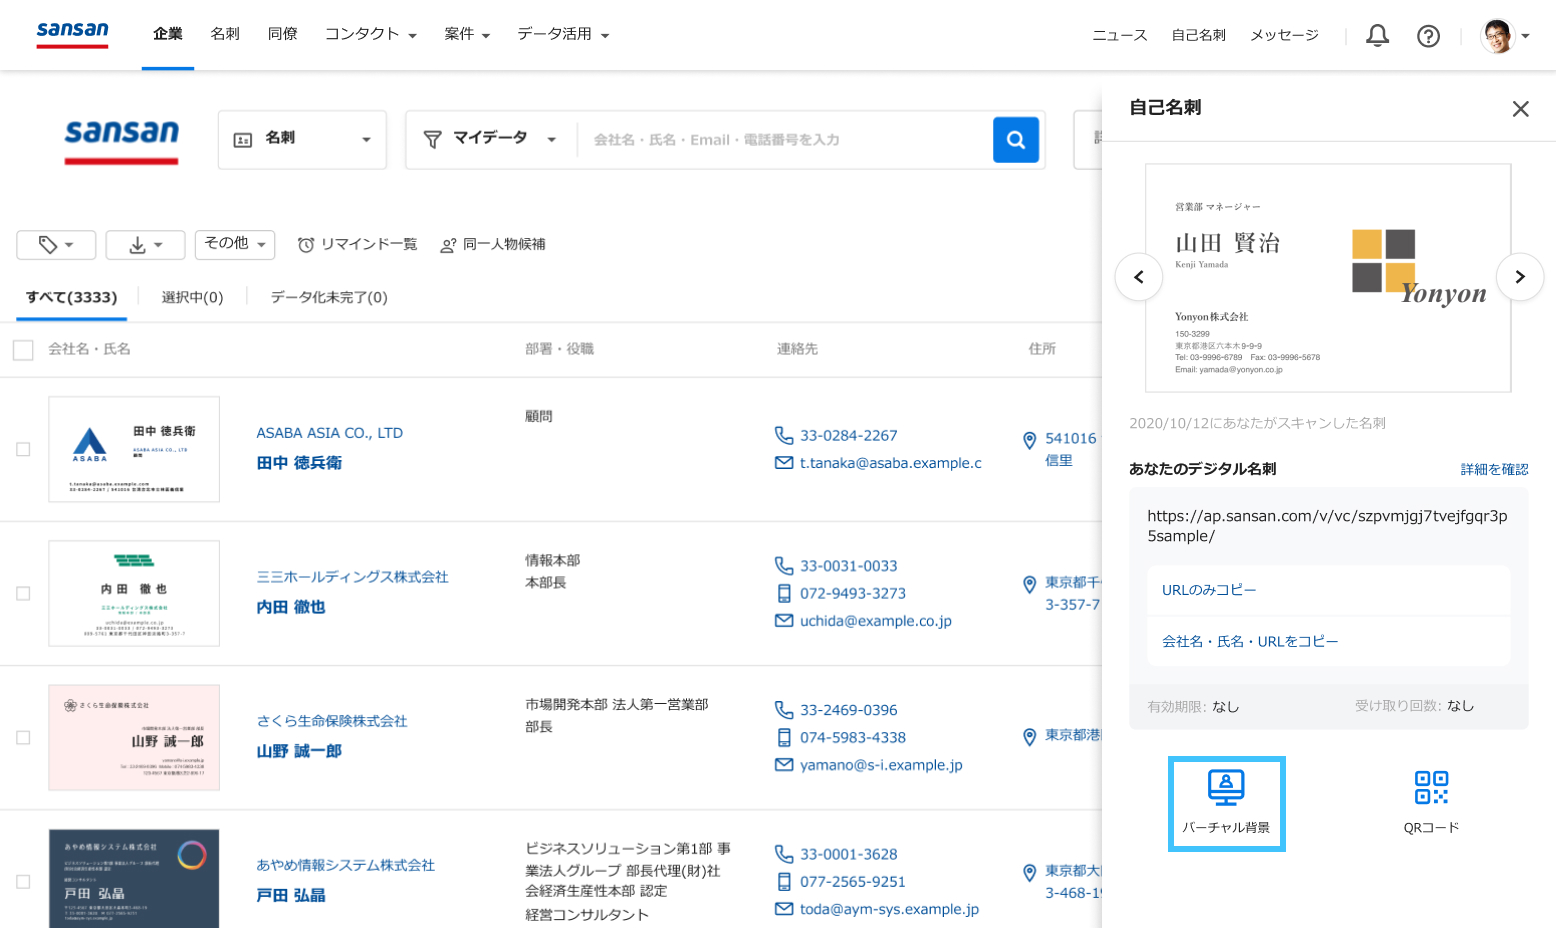Screen dimensions: 1556x928
Task: Open 自己名刺 in the top bar
Action: point(1199,36)
